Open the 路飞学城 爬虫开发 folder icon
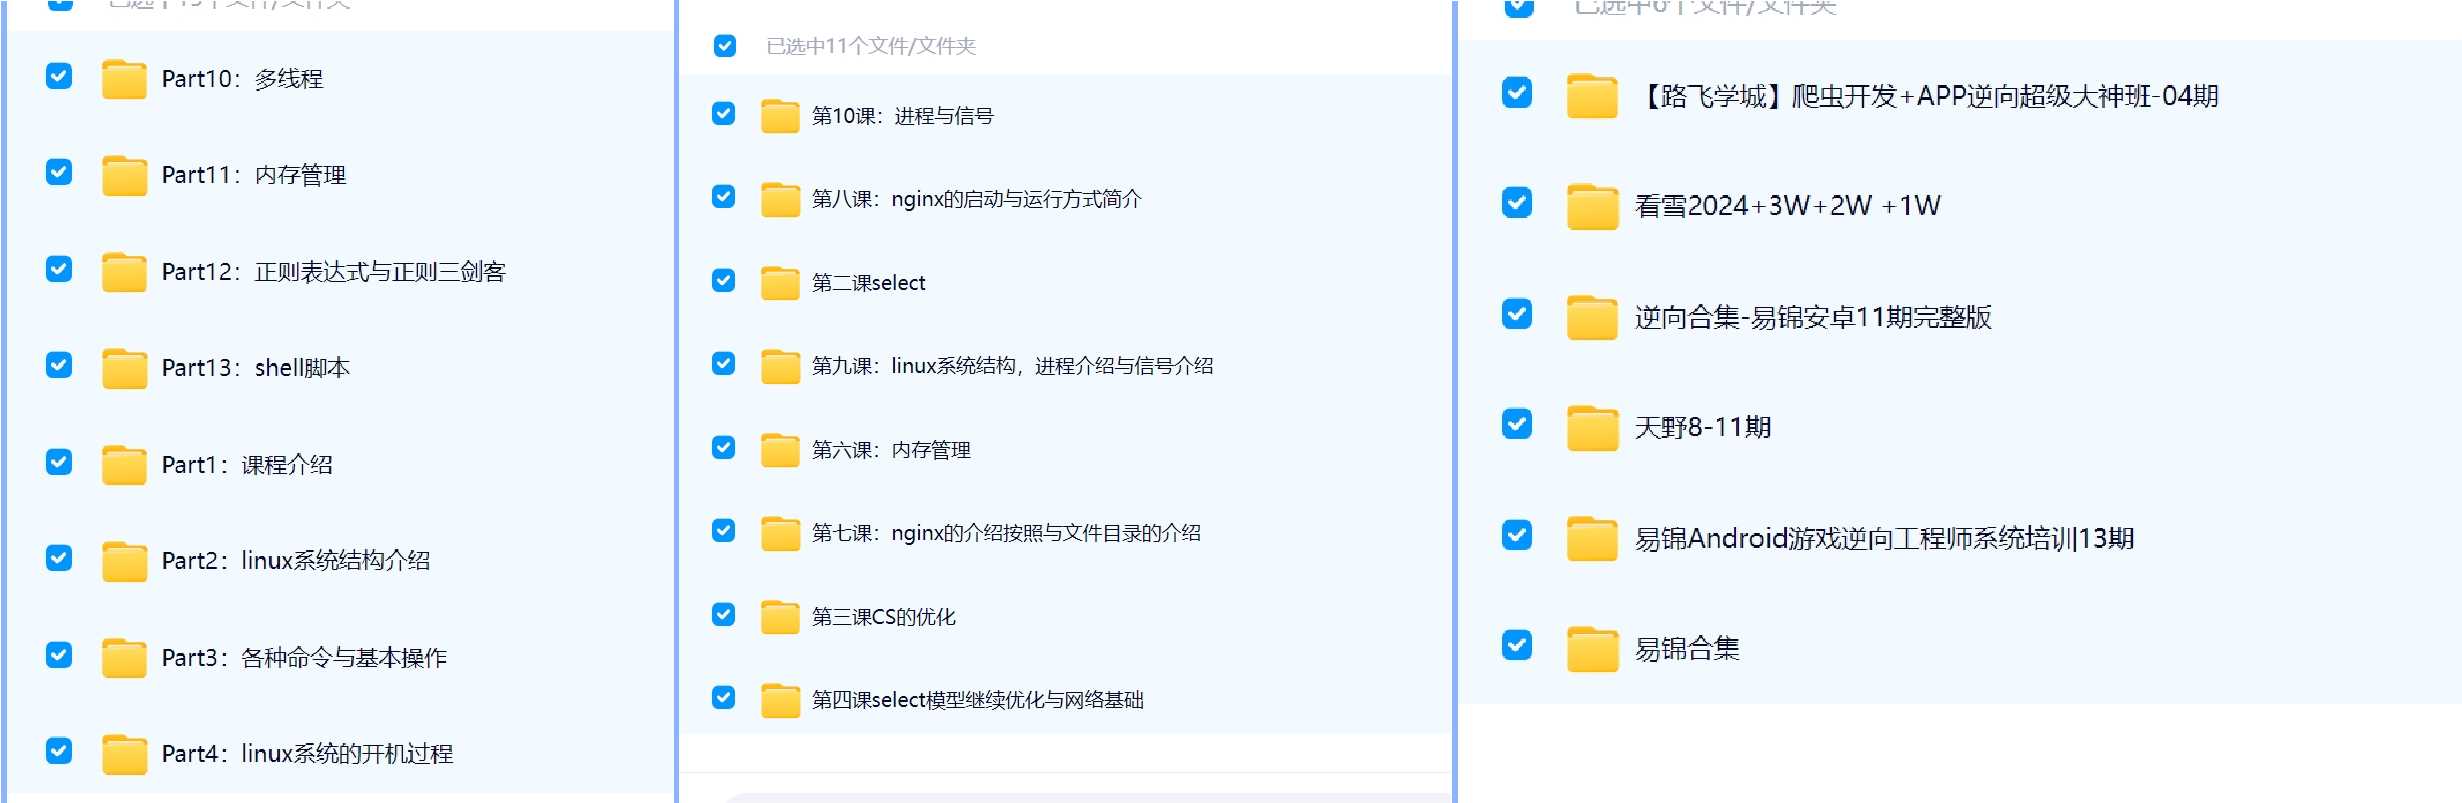Screen dimensions: 2462x803 [x=1592, y=96]
